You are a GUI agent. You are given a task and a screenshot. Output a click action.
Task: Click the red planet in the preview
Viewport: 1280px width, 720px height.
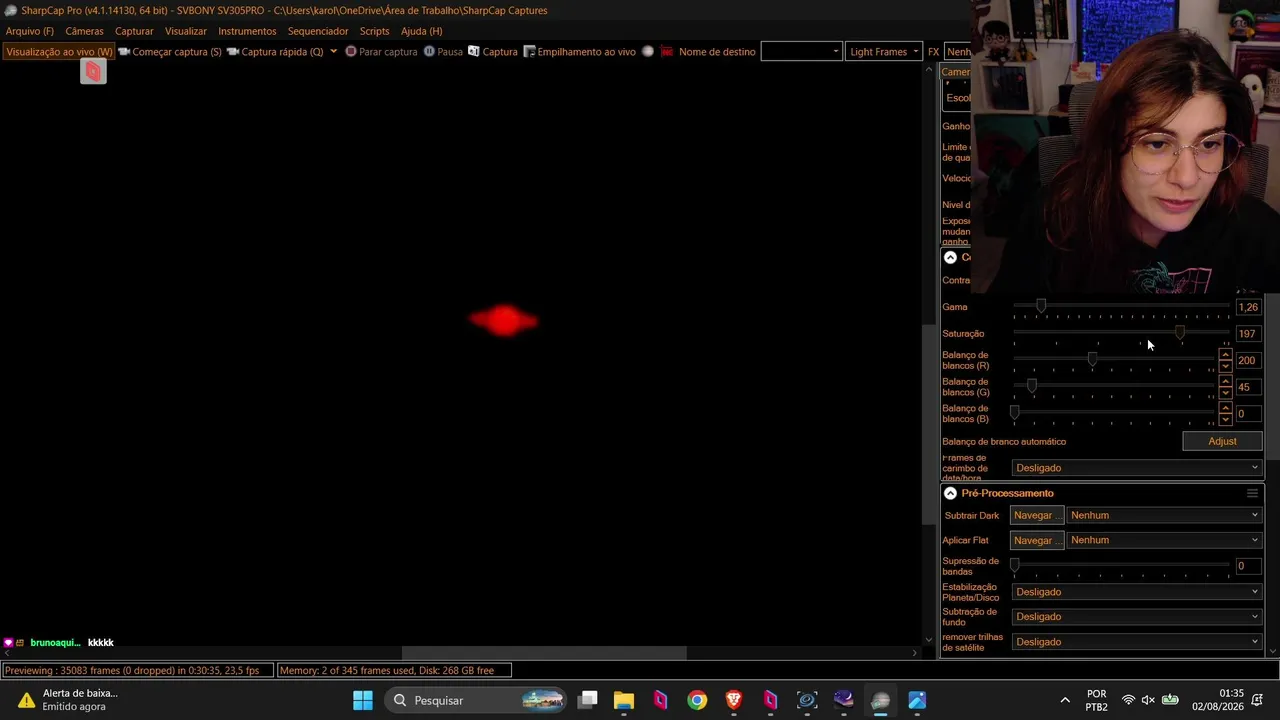[504, 321]
